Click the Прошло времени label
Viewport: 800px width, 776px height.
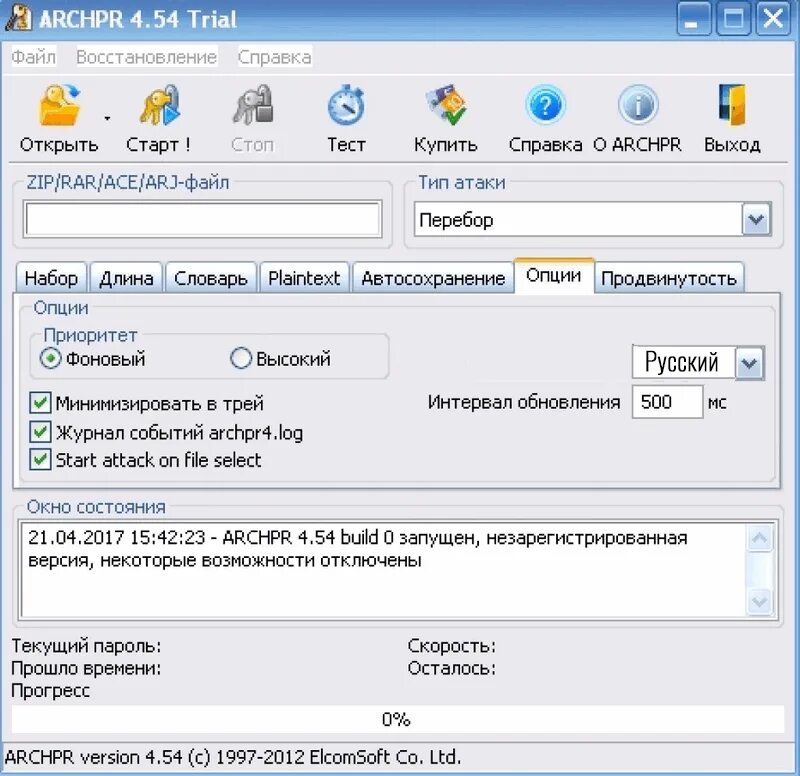pos(86,668)
